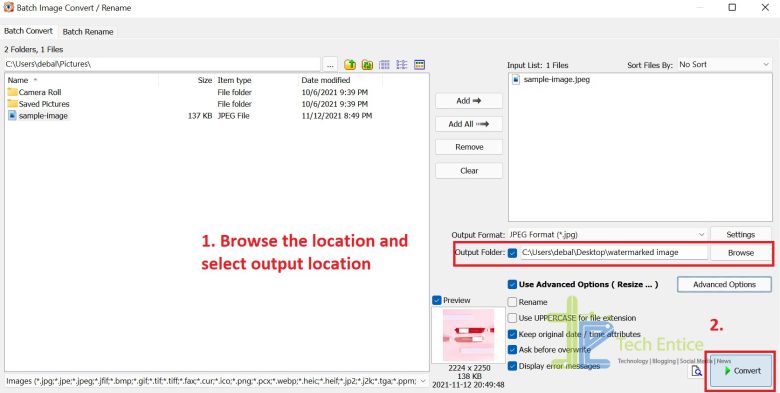
Task: Open the Images file type filter dropdown
Action: (216, 381)
